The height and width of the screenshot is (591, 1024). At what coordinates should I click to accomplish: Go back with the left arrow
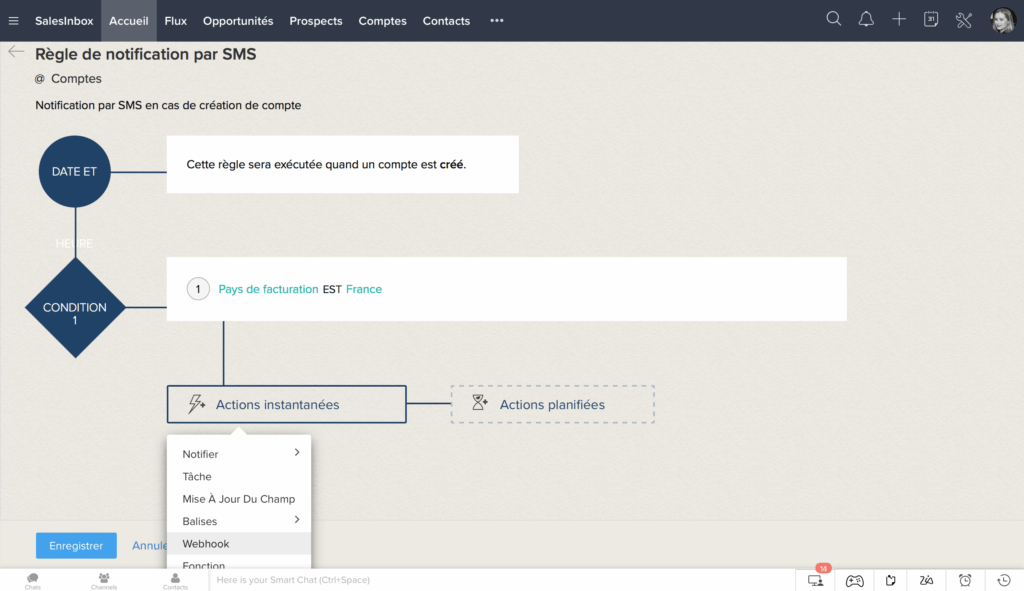point(16,52)
